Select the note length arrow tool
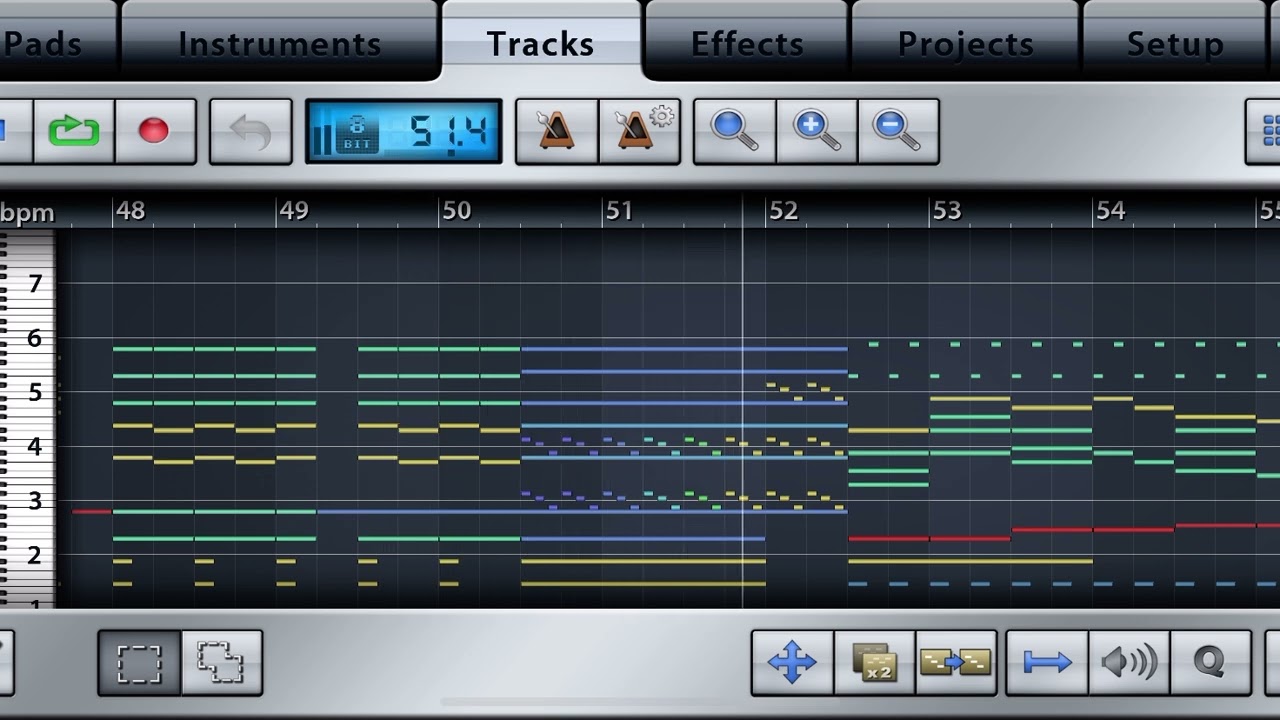 (x=1047, y=662)
